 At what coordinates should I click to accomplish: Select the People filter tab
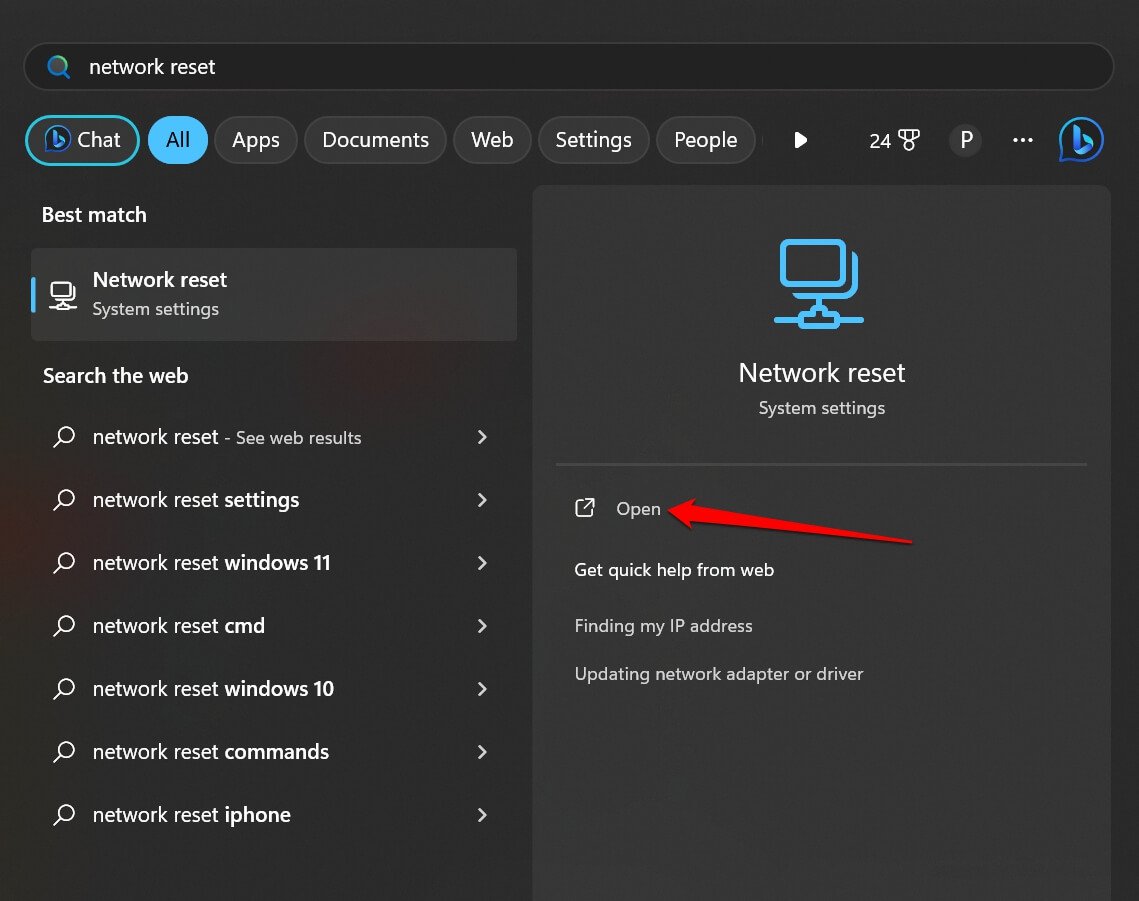coord(705,140)
